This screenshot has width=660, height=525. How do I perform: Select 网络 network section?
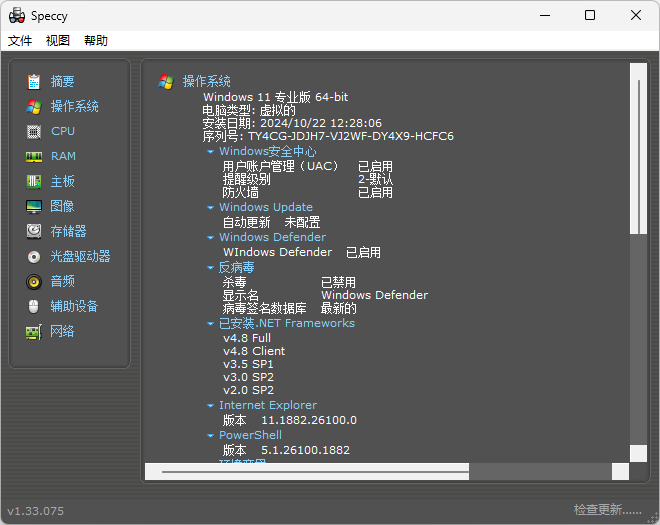(62, 331)
